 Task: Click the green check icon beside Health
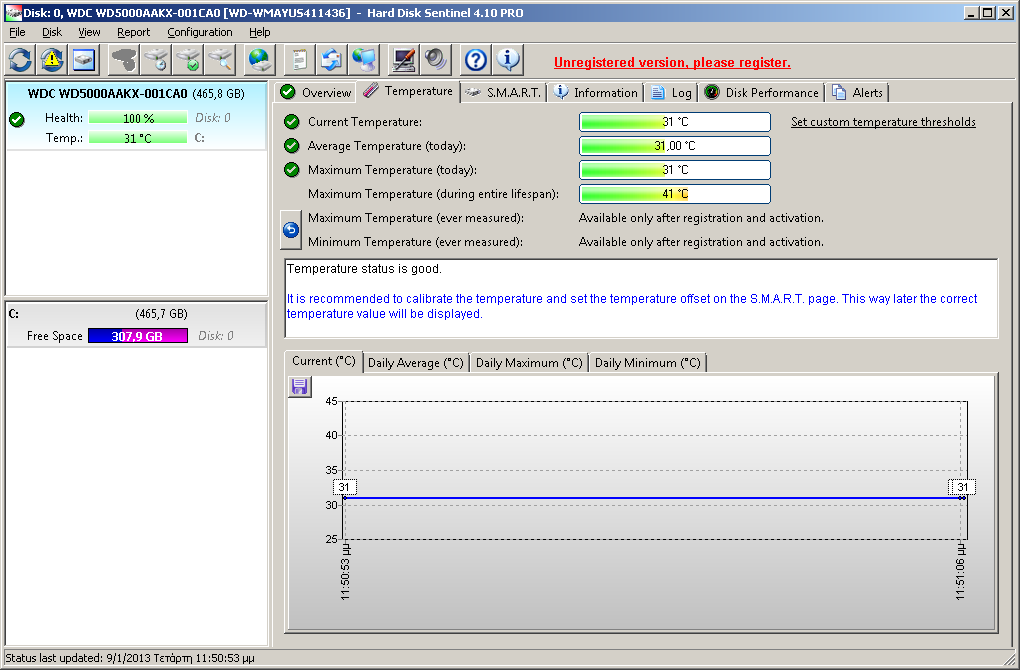(17, 119)
